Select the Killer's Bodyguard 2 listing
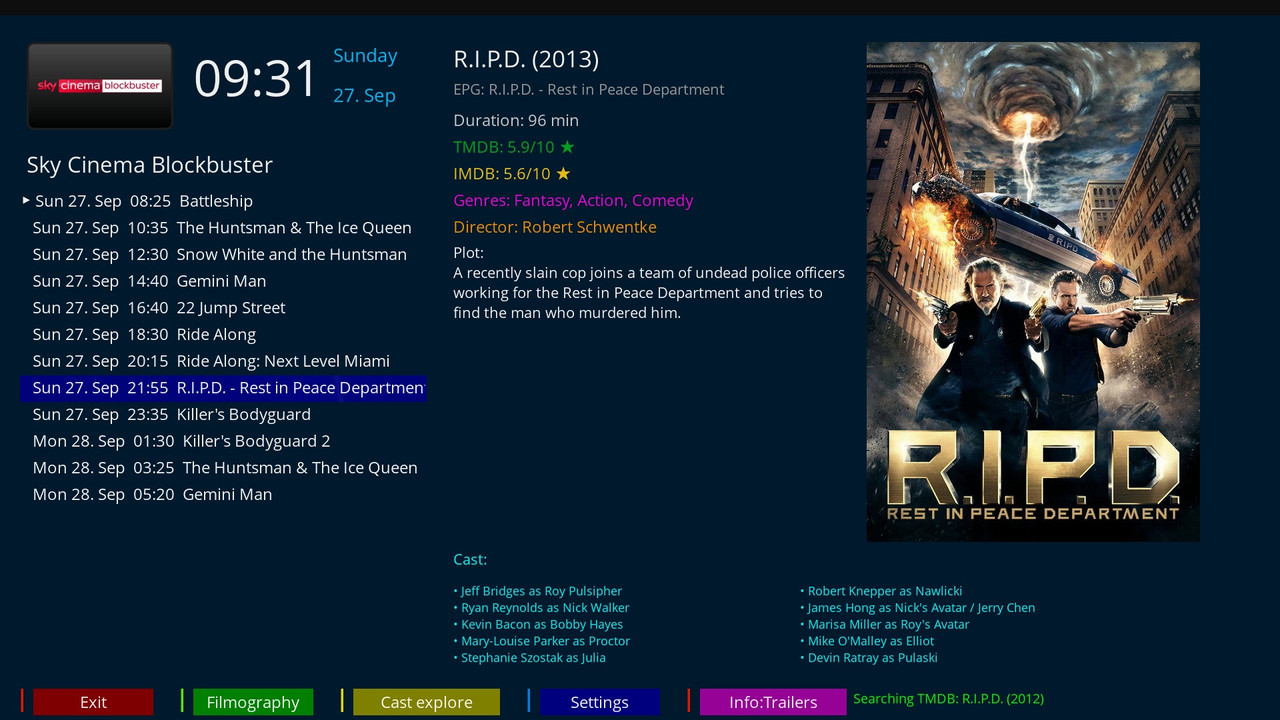This screenshot has width=1280, height=720. [x=223, y=441]
